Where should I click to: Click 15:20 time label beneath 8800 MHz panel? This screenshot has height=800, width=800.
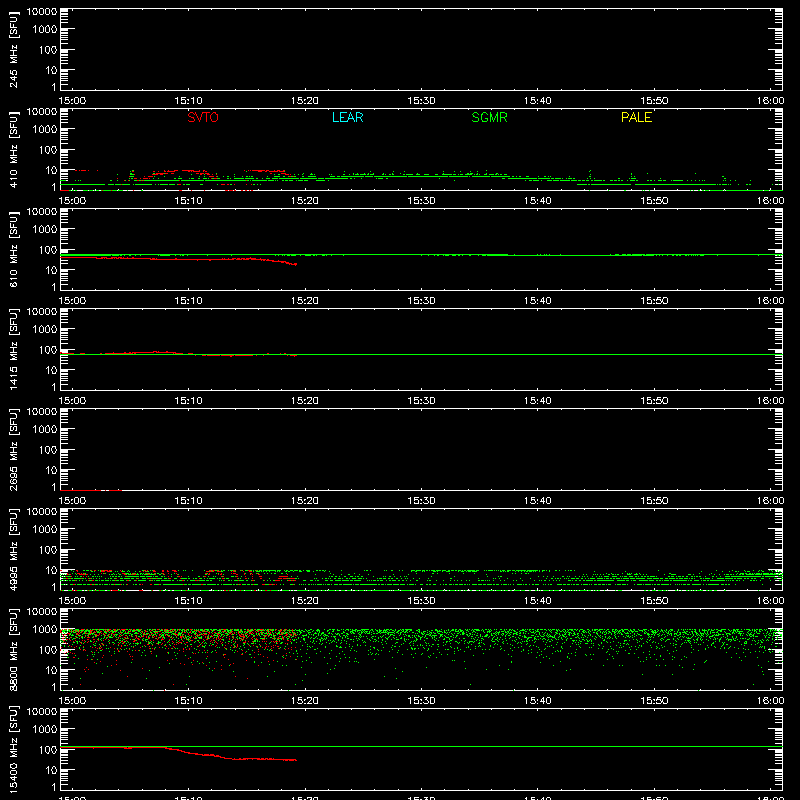(x=305, y=701)
